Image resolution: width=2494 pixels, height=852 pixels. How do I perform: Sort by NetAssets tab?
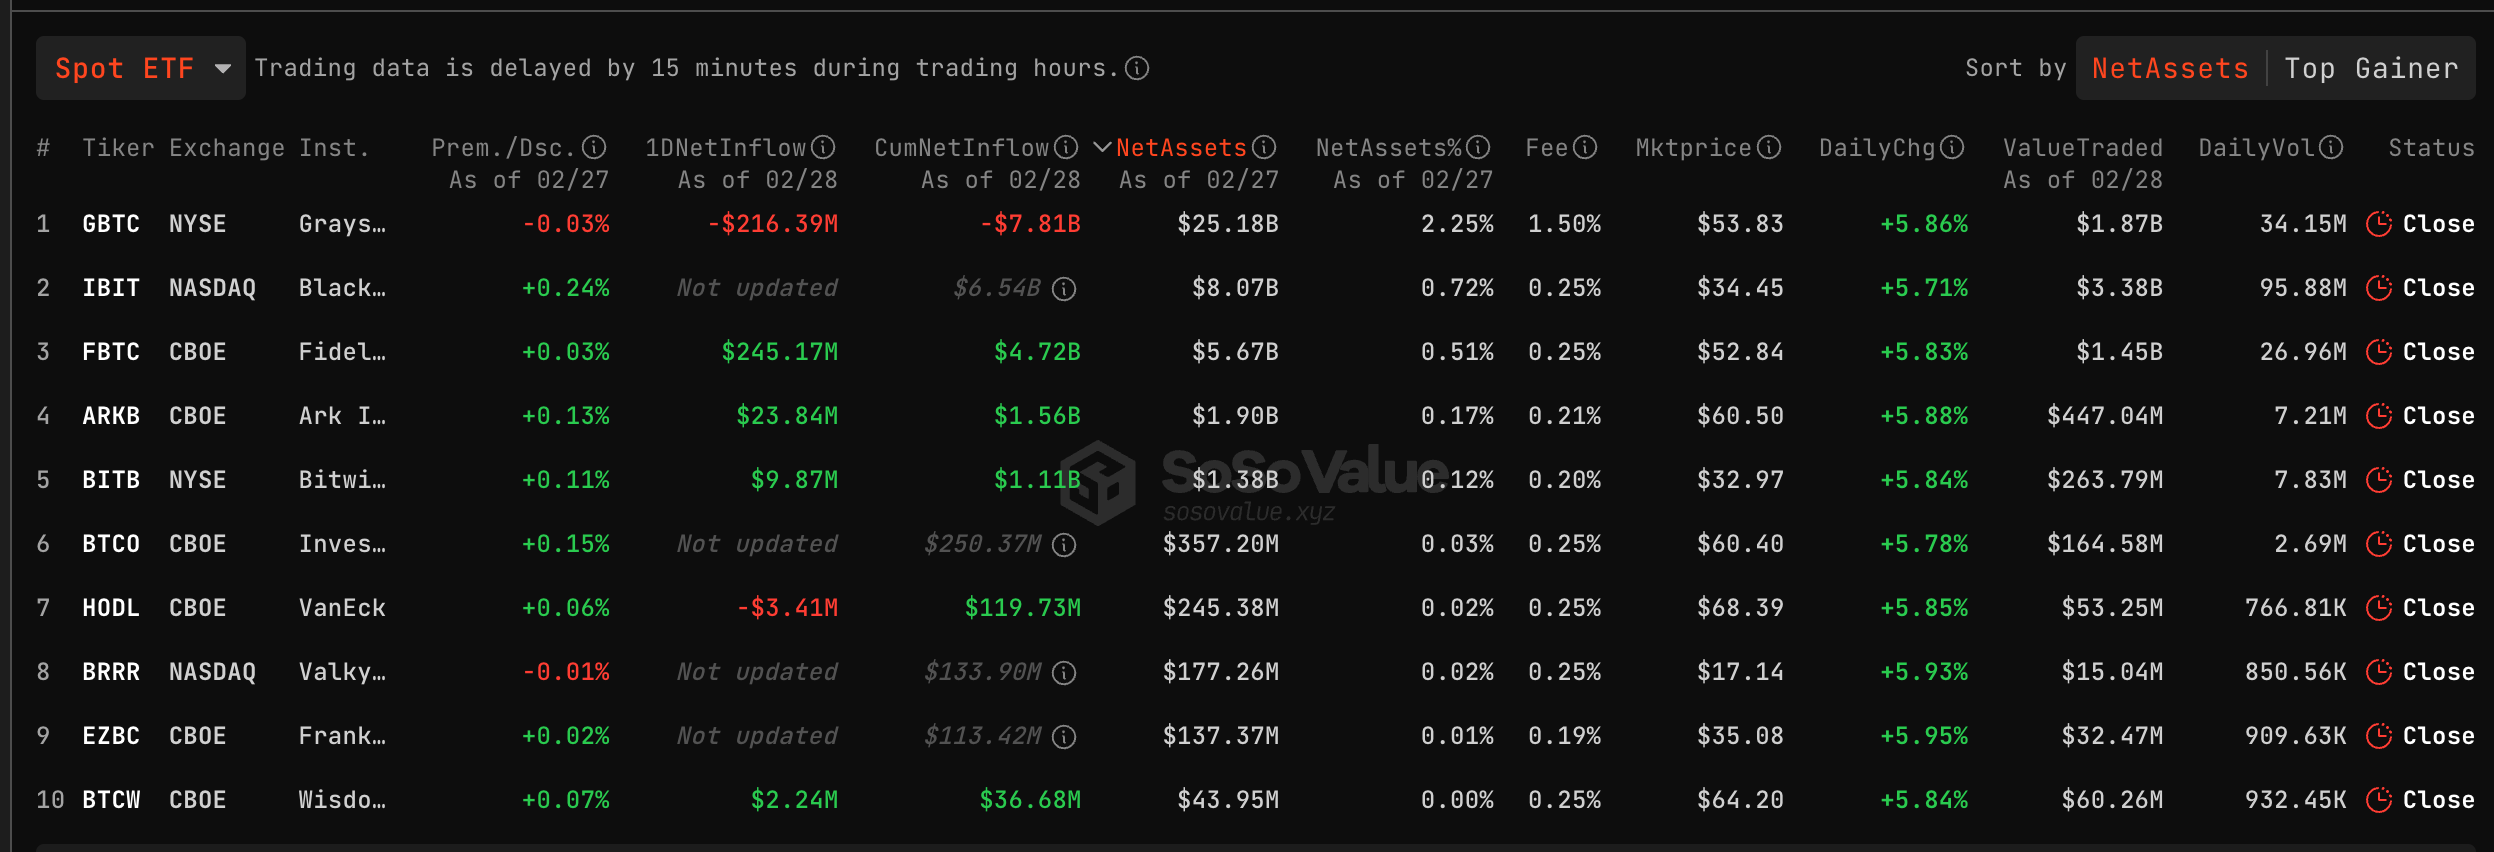[x=2170, y=68]
